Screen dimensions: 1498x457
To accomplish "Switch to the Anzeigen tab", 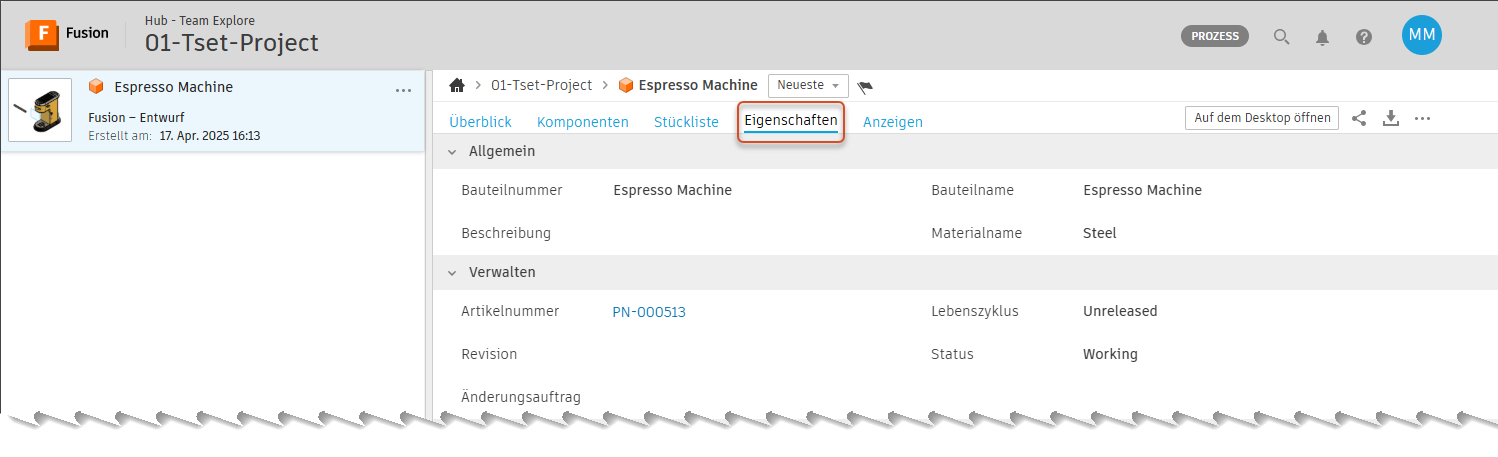I will tap(893, 122).
